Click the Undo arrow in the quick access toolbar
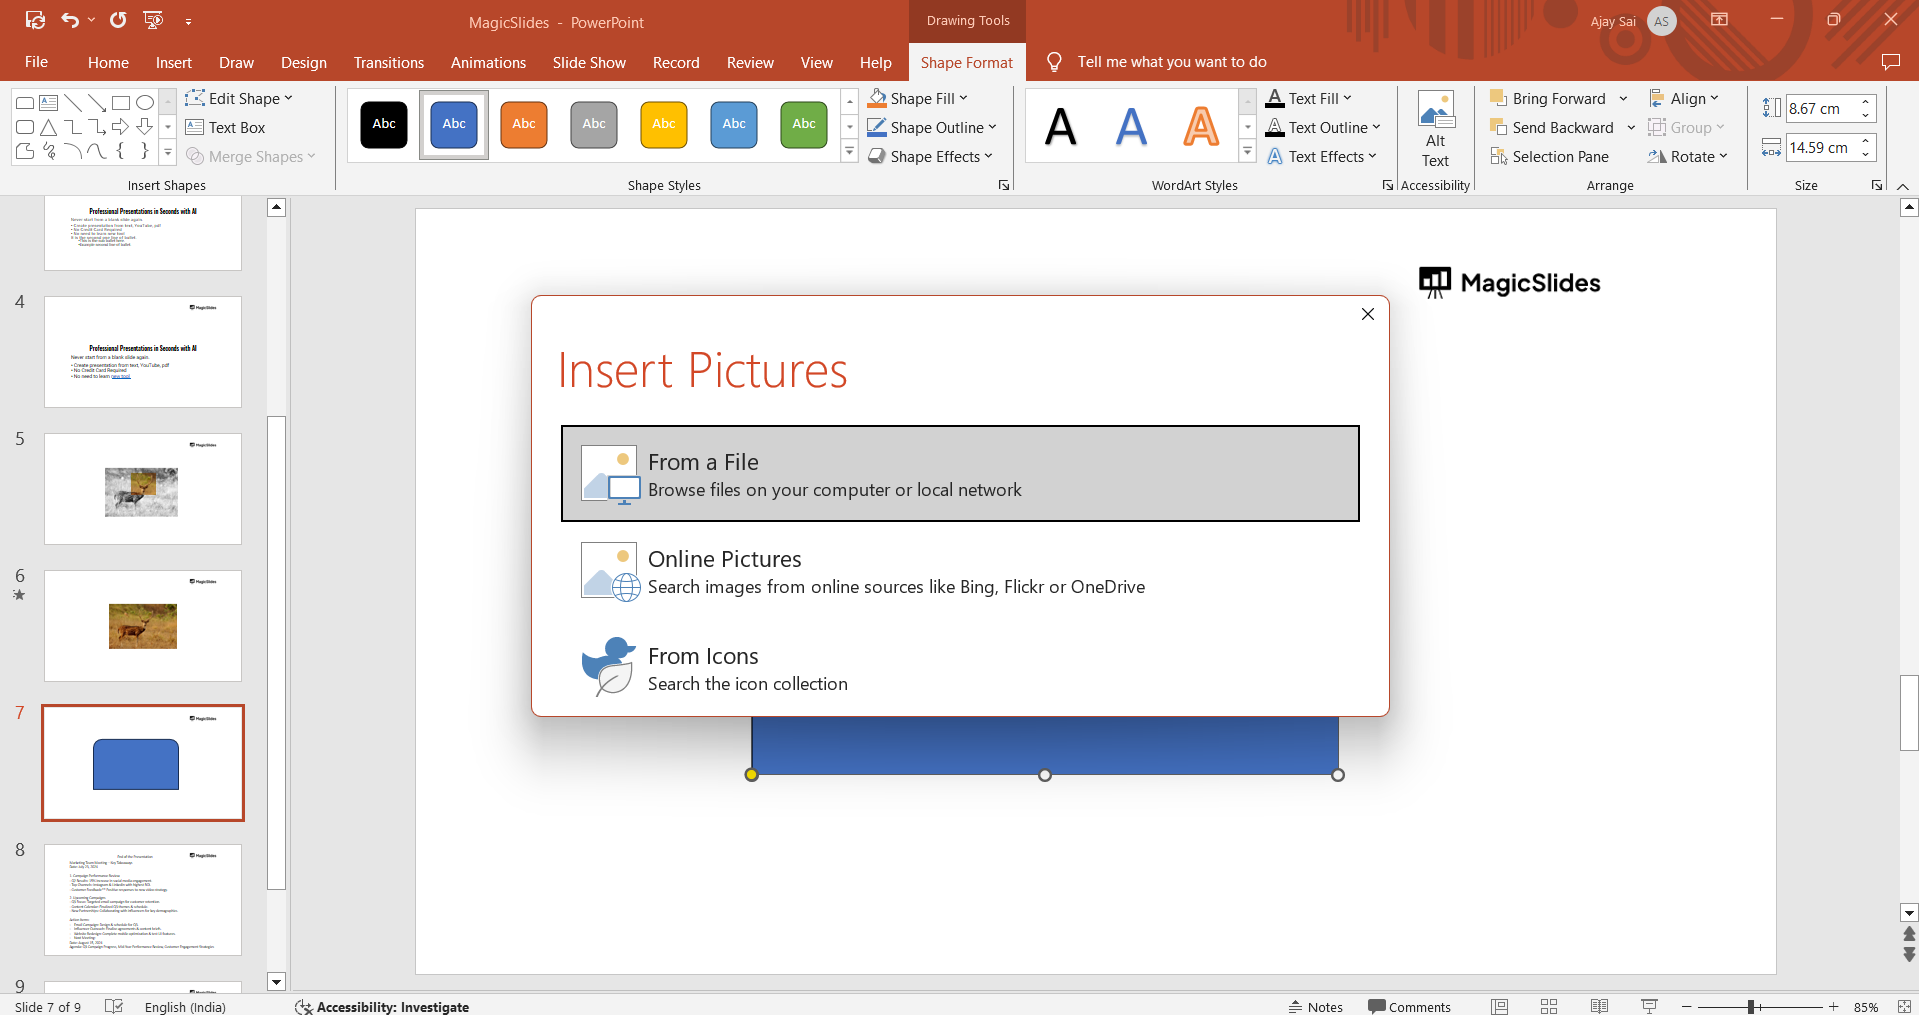 69,20
